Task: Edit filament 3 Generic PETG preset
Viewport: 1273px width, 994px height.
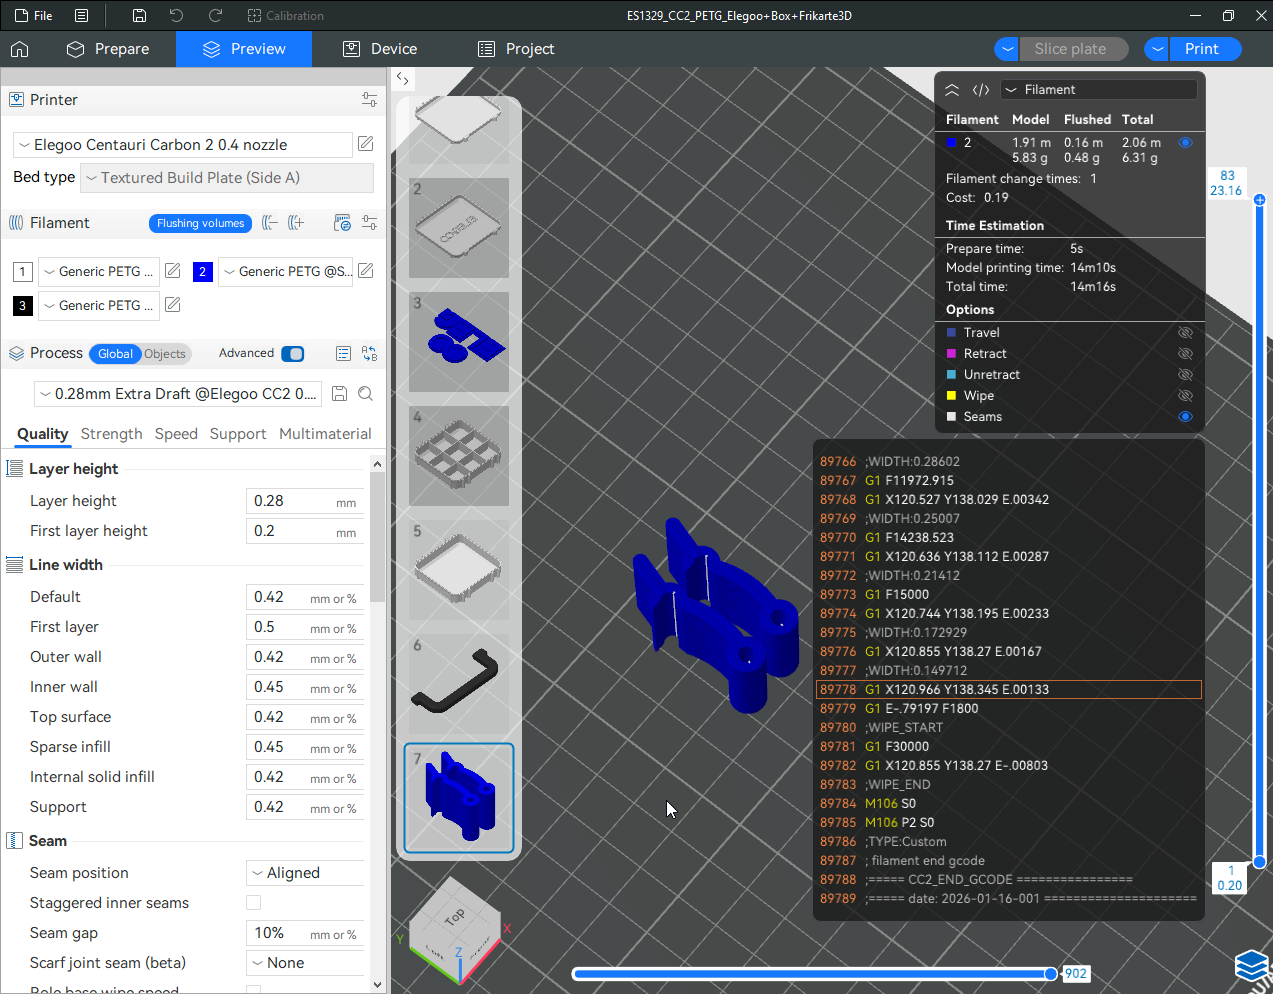Action: [172, 305]
